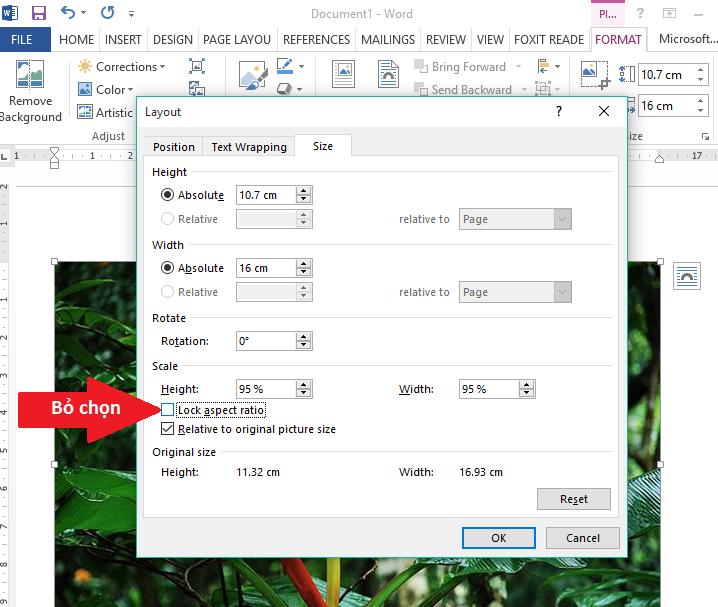Open the Picture Border dropdown arrow

click(x=301, y=67)
